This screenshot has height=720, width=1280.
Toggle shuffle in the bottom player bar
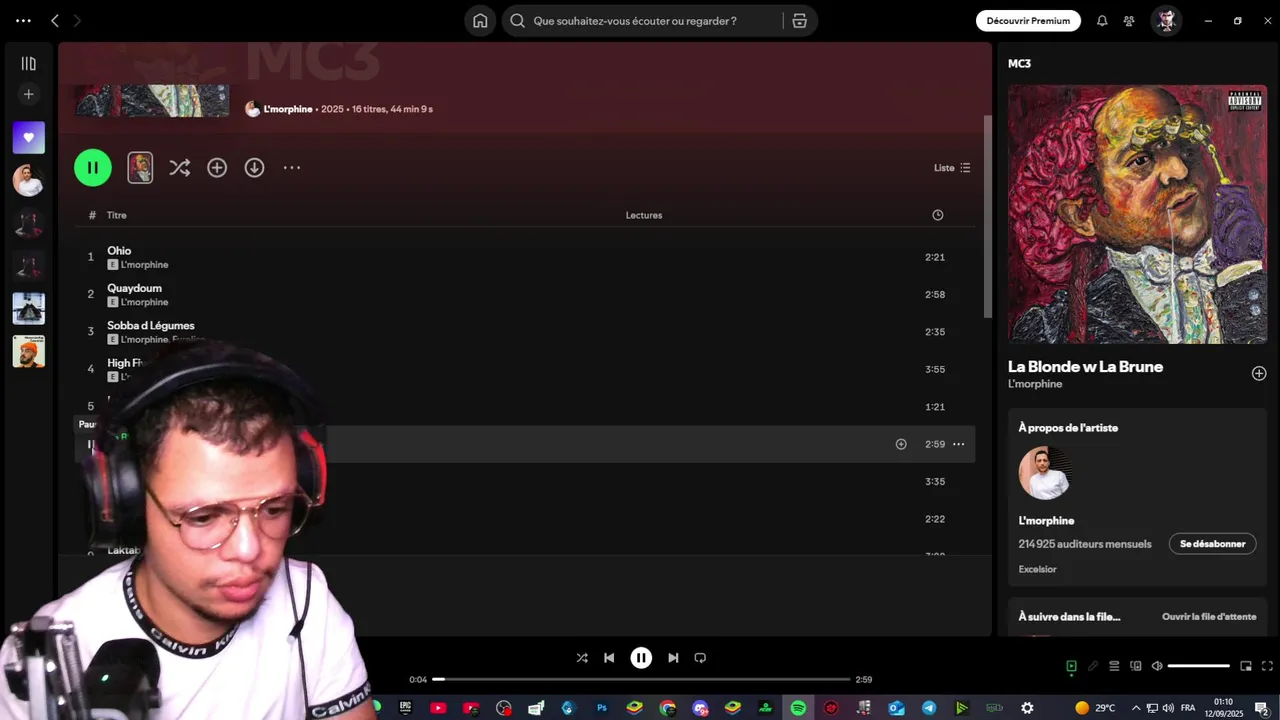tap(582, 658)
